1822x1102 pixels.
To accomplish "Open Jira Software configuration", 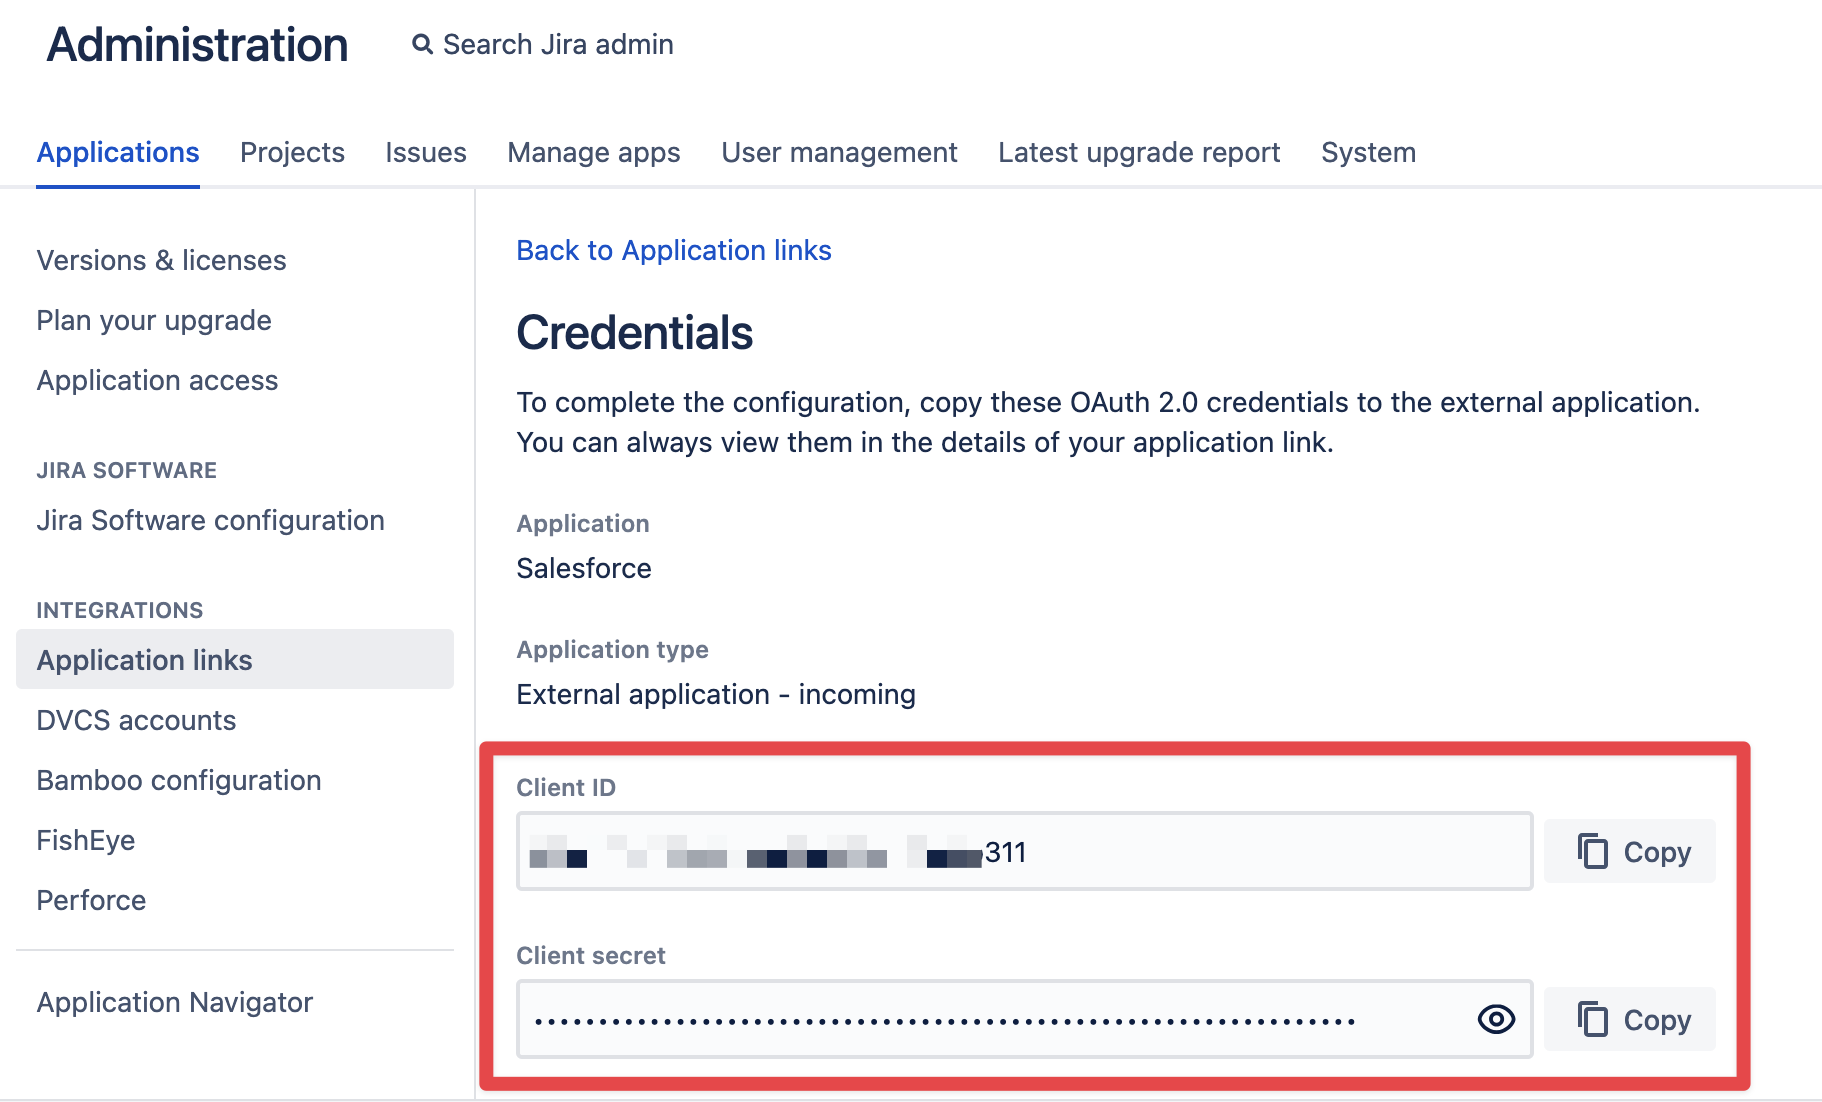I will pos(210,520).
